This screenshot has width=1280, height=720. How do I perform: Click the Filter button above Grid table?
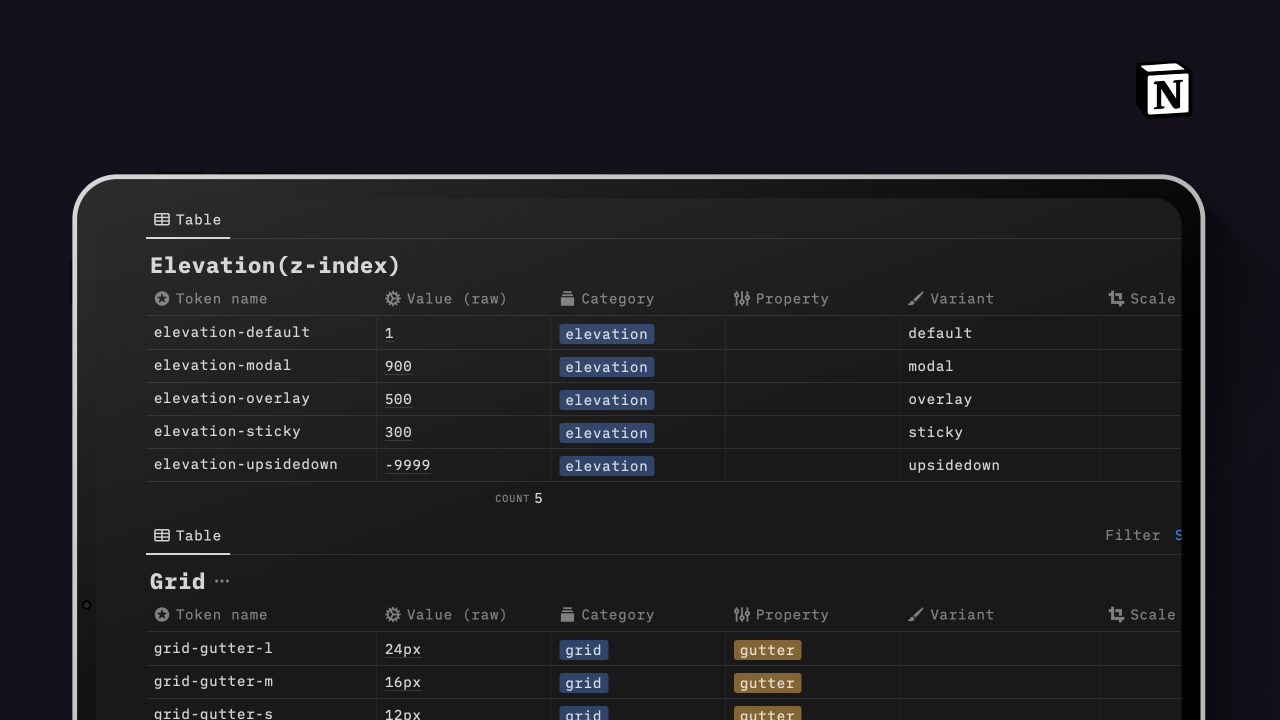(x=1133, y=536)
